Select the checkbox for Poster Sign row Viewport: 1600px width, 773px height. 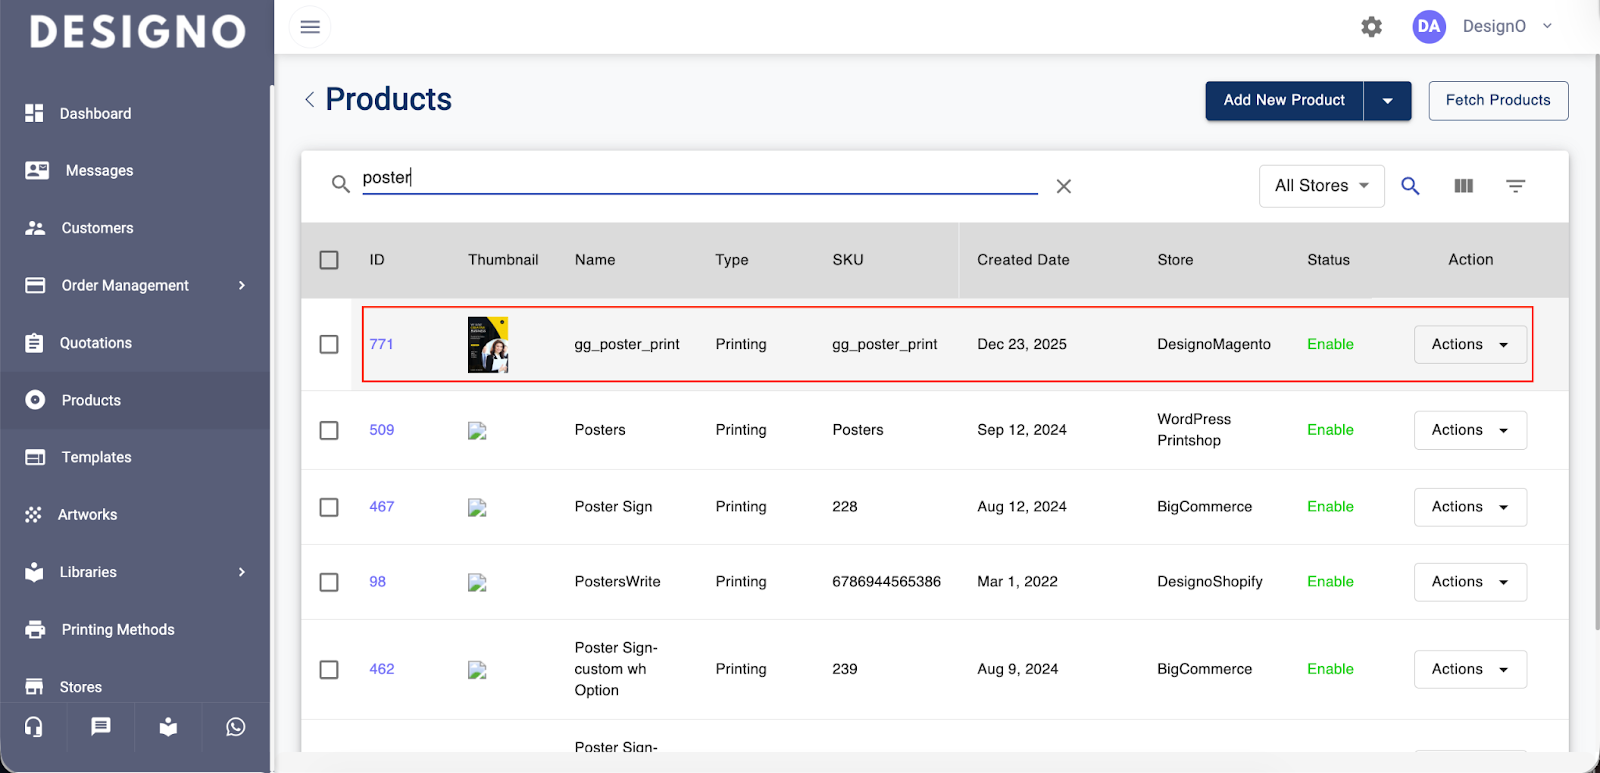click(x=329, y=507)
